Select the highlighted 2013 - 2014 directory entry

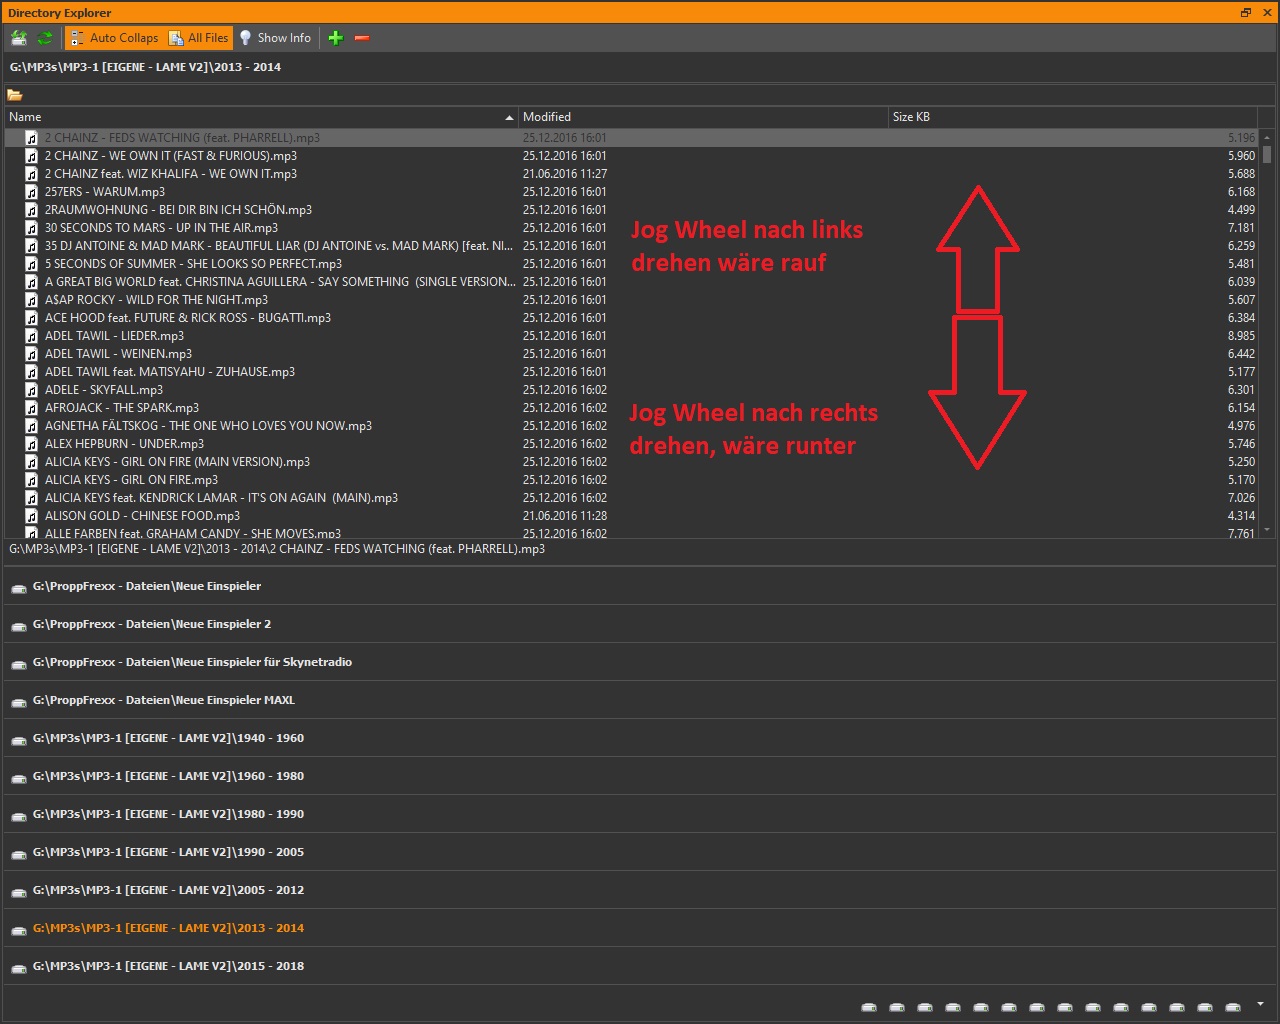tap(640, 929)
